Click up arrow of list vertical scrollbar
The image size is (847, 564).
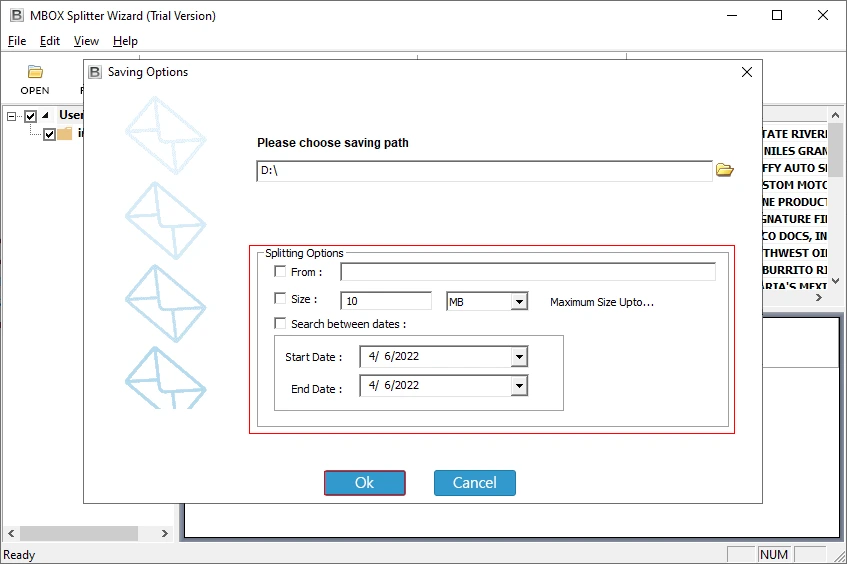tap(835, 115)
